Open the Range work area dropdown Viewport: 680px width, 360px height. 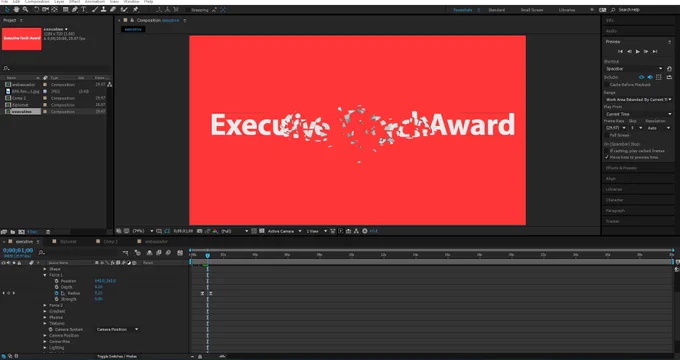(638, 100)
